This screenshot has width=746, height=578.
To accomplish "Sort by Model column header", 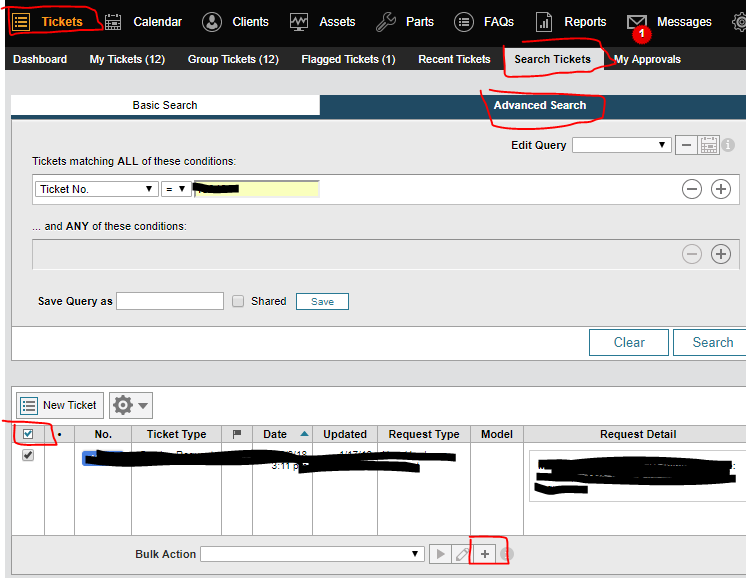I will tap(497, 434).
